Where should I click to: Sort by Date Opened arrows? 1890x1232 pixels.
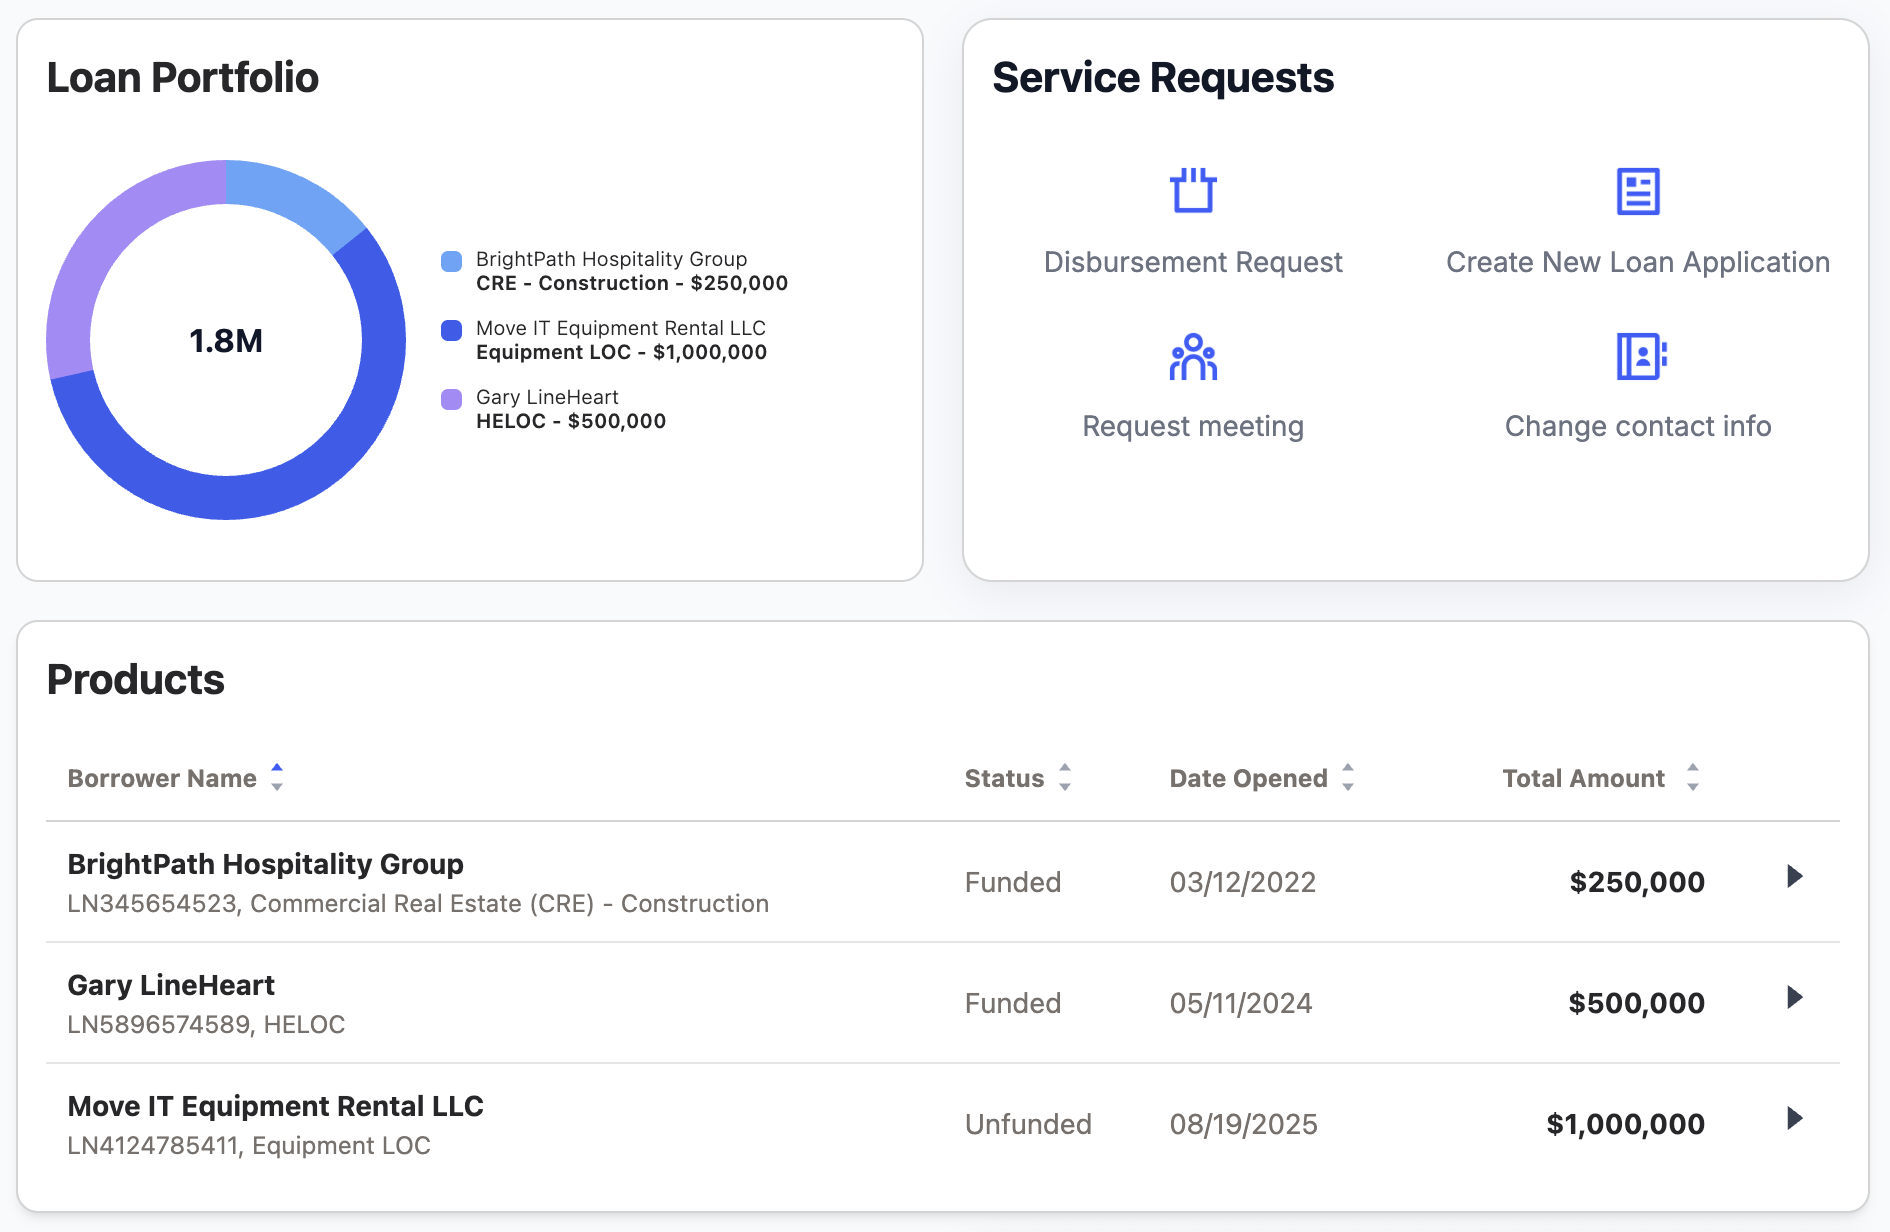[1348, 777]
